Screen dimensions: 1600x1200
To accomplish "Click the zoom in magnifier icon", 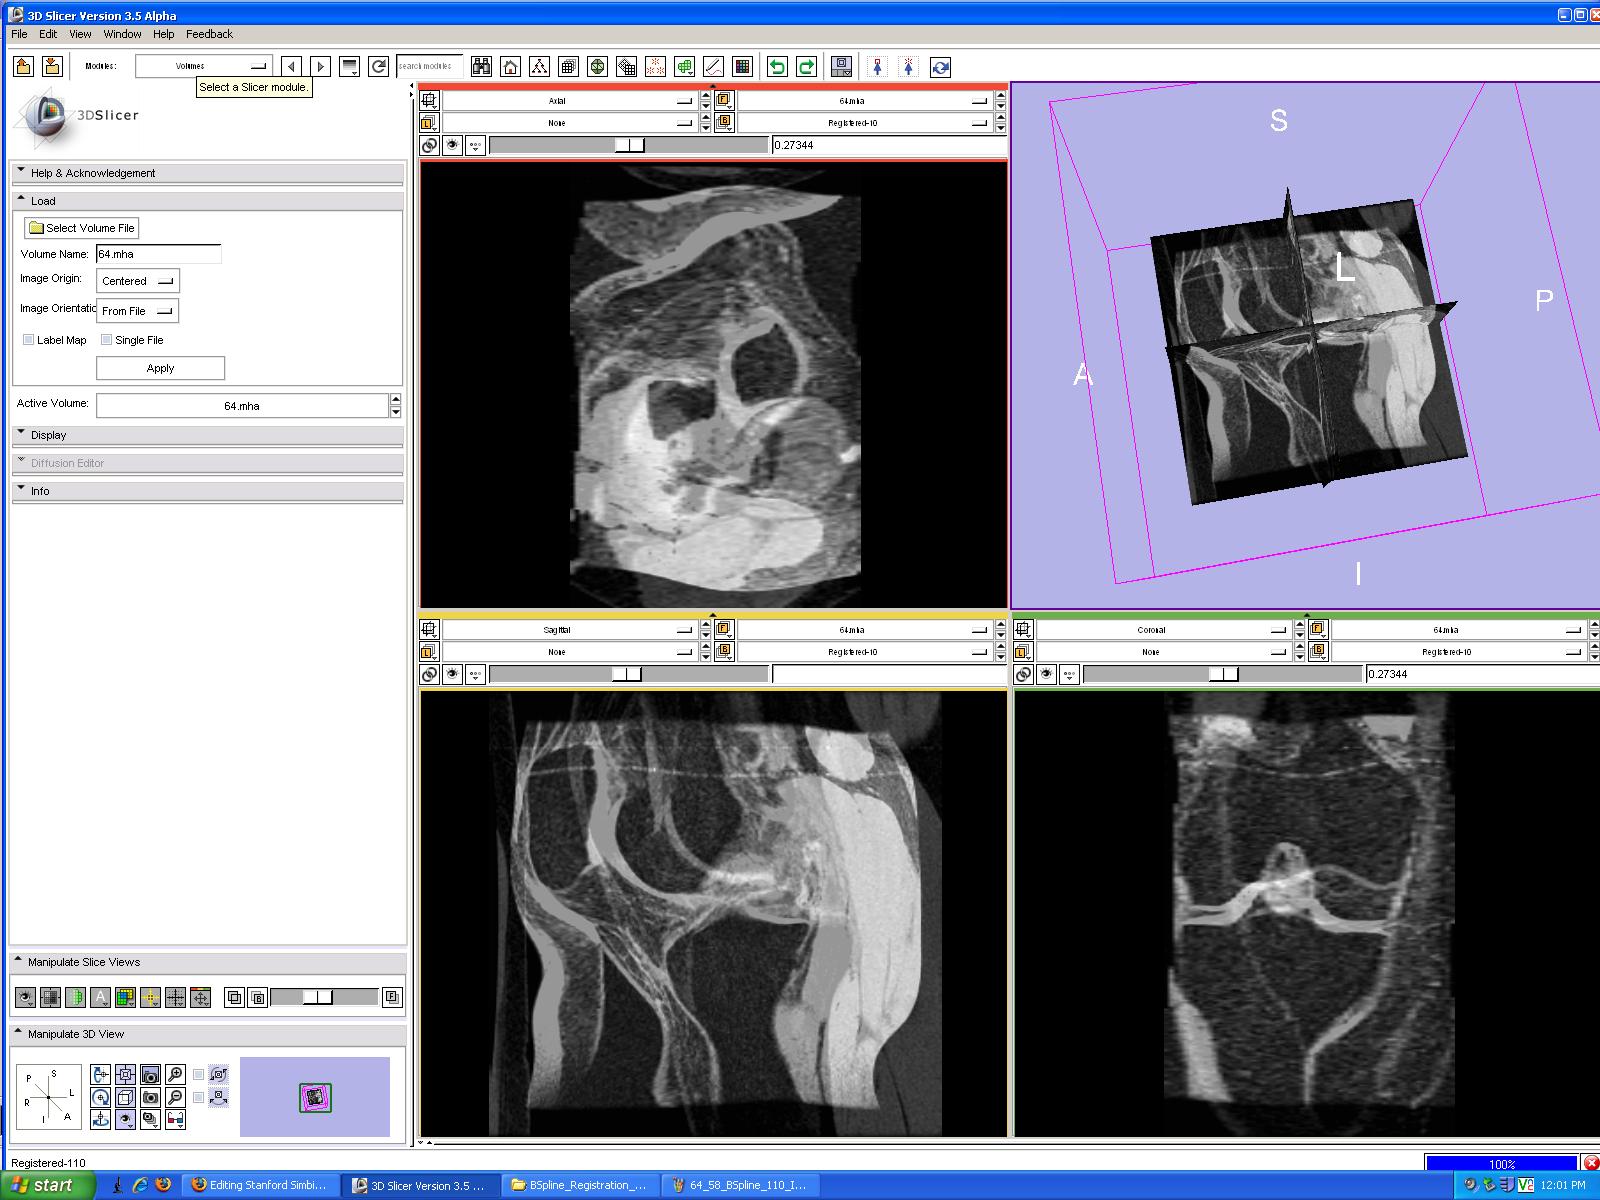I will click(x=175, y=1075).
